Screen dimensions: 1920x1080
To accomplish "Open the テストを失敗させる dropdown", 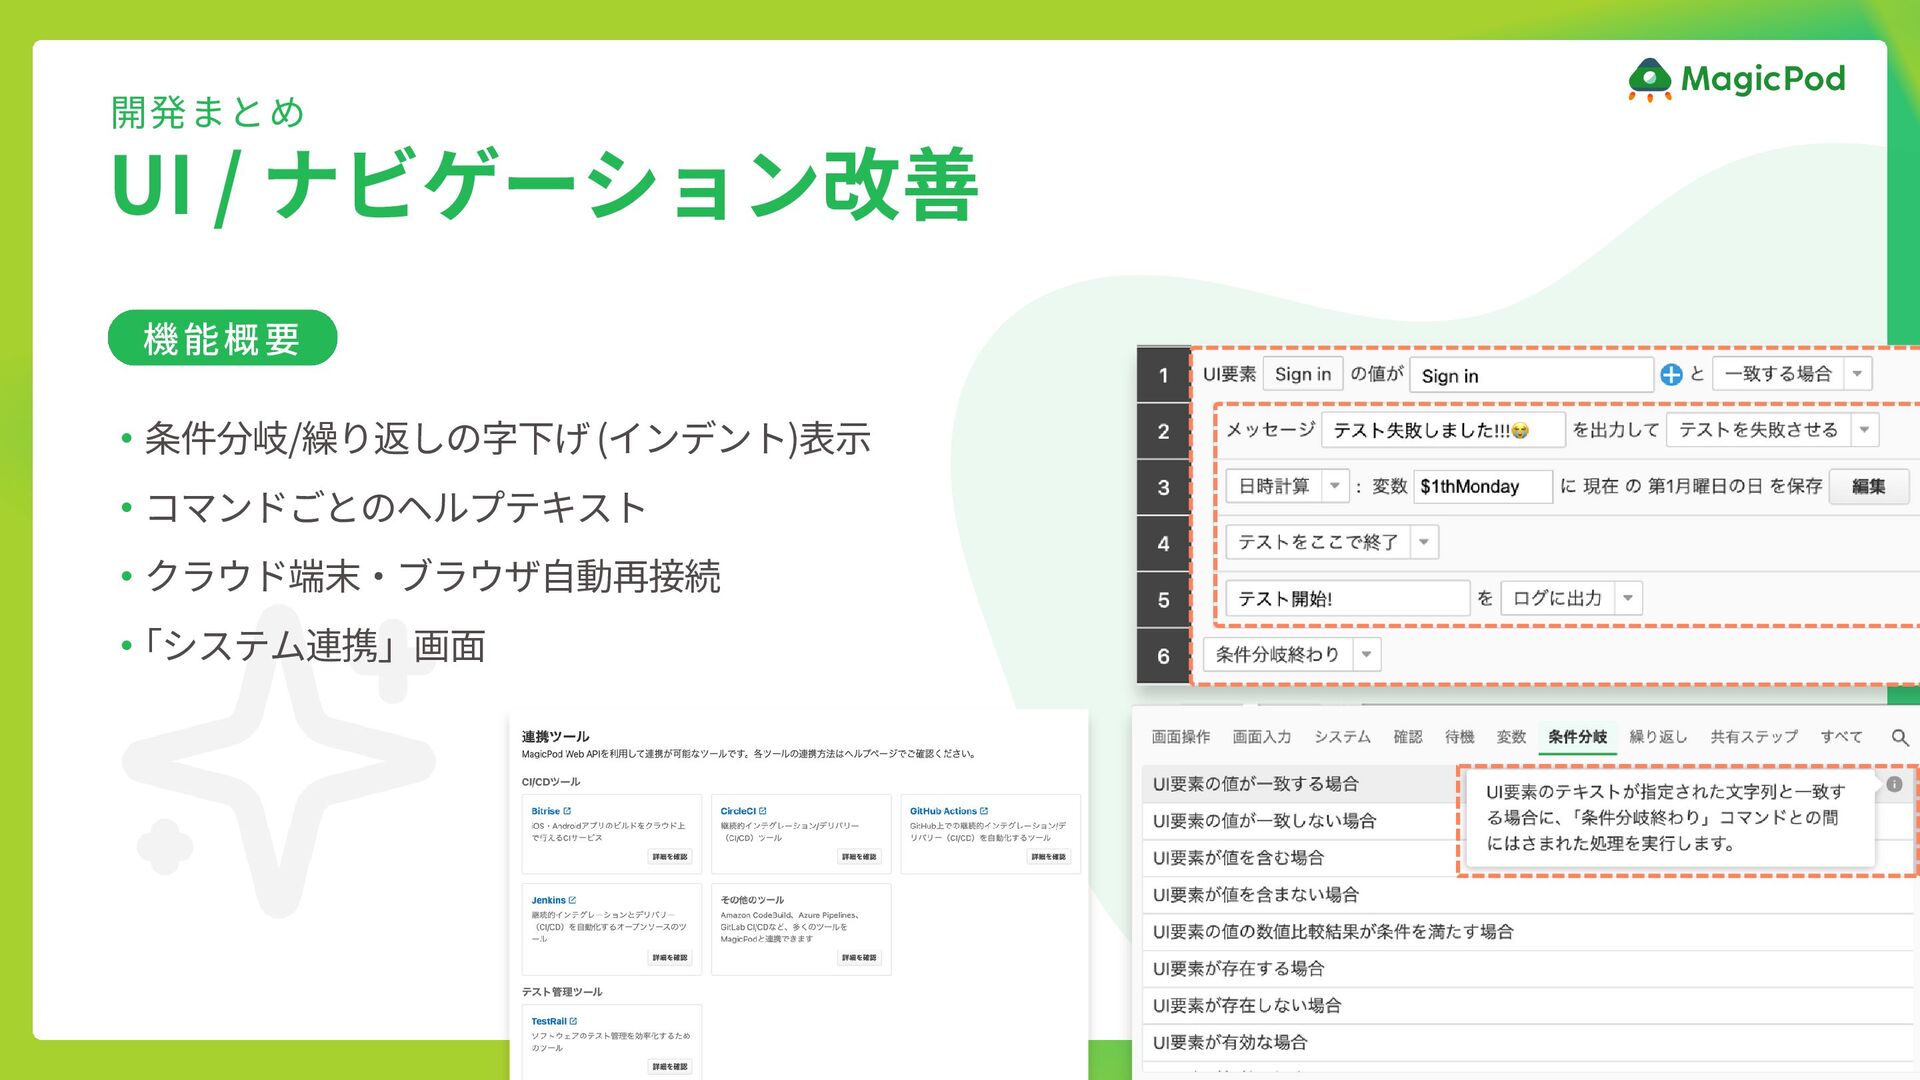I will (x=1773, y=430).
